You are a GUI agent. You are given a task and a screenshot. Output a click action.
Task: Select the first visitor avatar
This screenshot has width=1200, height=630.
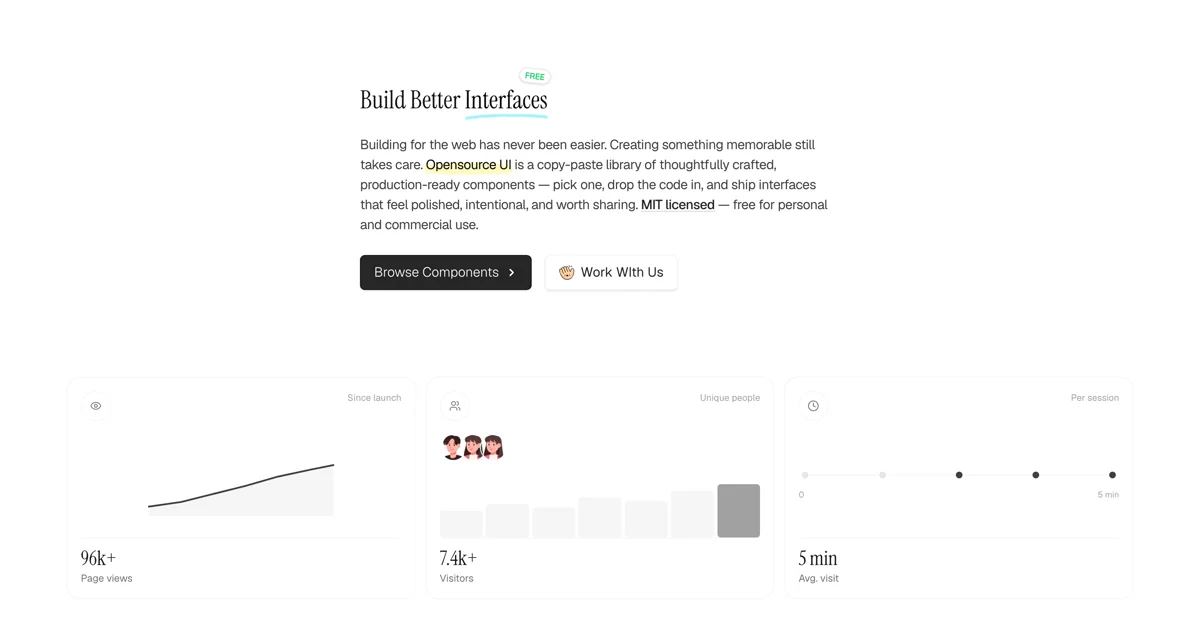click(x=453, y=447)
